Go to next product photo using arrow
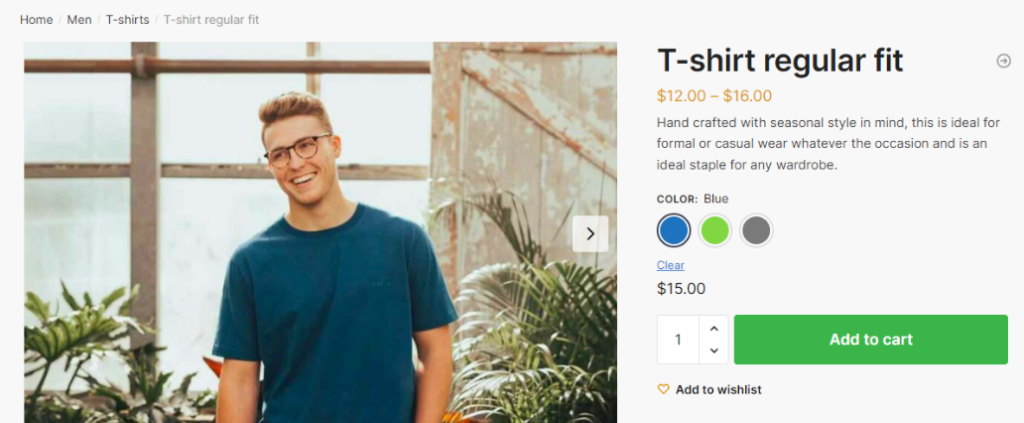The image size is (1024, 423). tap(590, 234)
